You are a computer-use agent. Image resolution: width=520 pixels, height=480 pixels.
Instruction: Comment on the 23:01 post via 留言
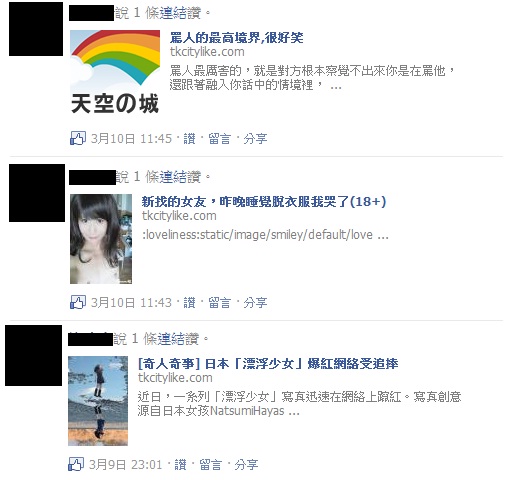click(210, 465)
